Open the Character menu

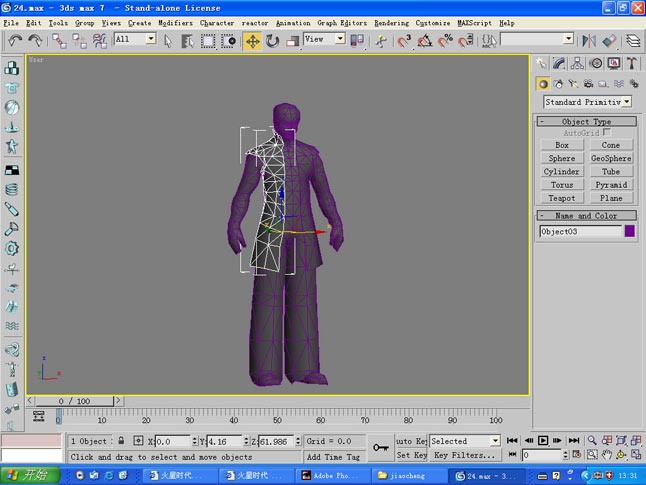tap(217, 23)
